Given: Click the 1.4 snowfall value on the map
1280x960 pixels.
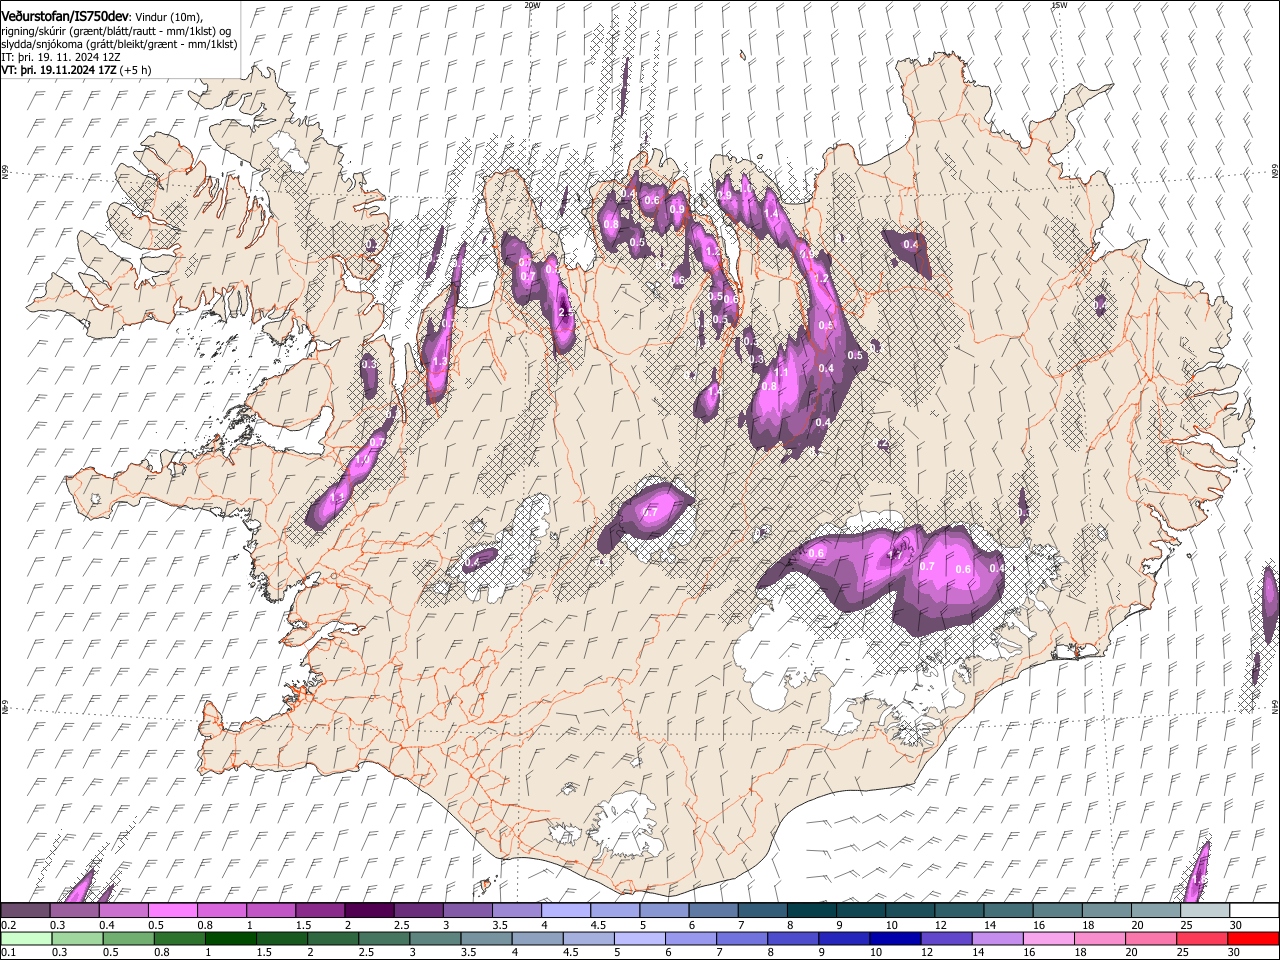Looking at the screenshot, I should click(771, 215).
